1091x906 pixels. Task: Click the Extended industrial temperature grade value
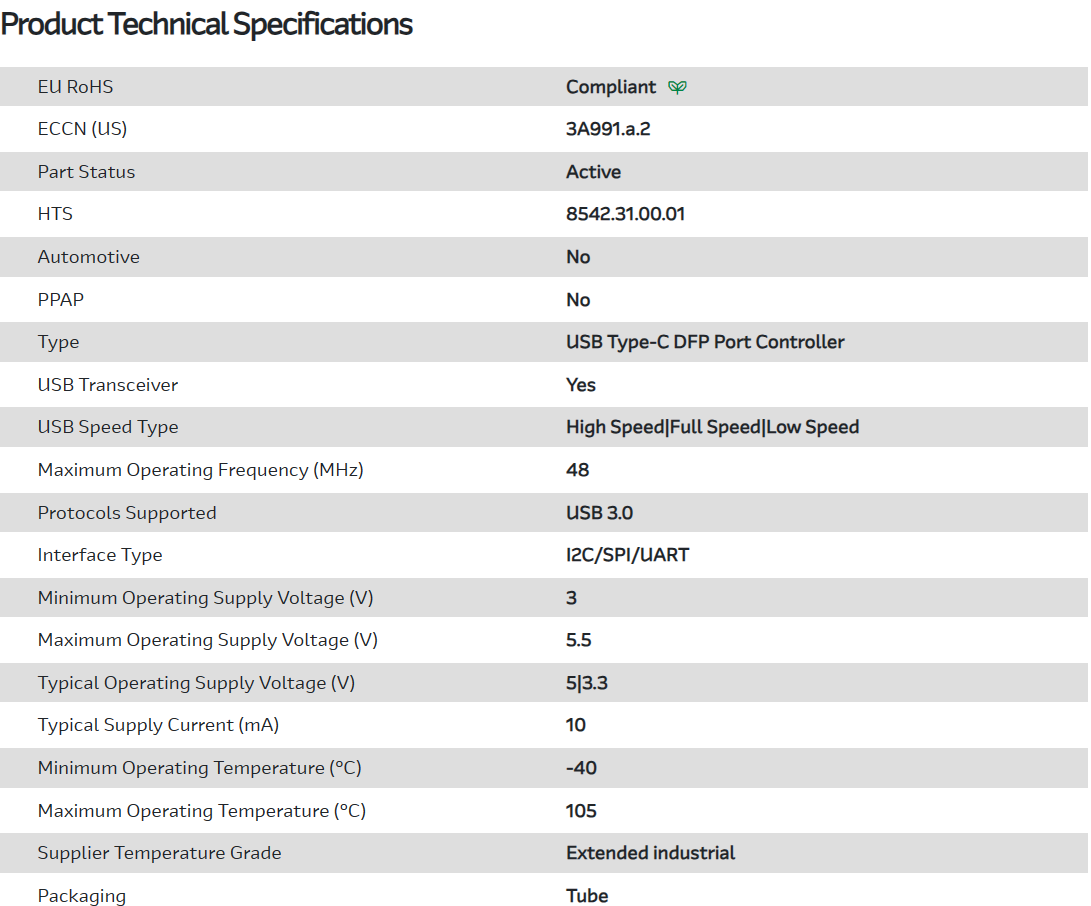point(650,853)
